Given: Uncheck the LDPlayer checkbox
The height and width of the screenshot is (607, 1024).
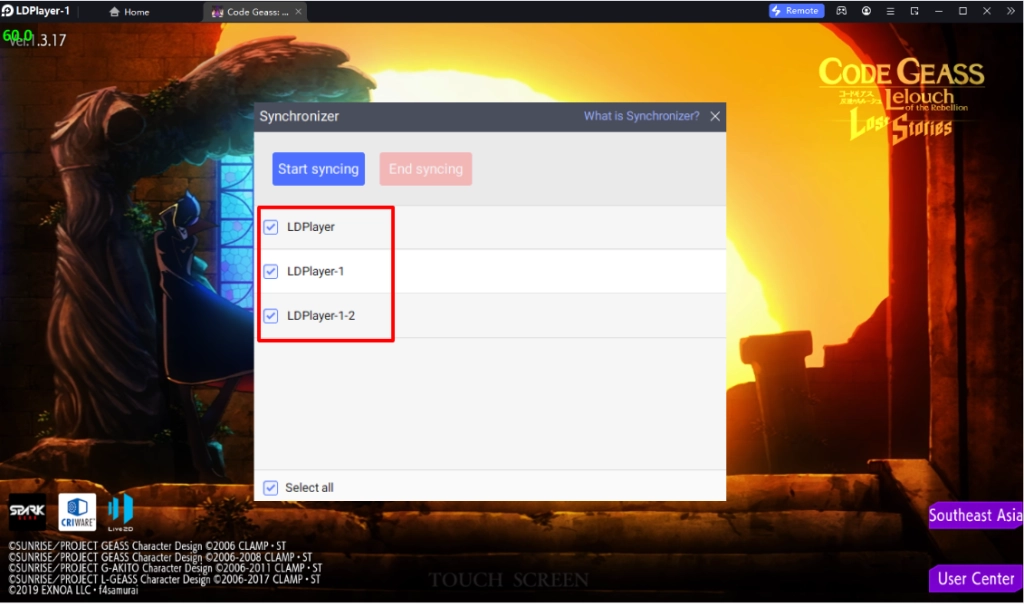Looking at the screenshot, I should tap(270, 227).
